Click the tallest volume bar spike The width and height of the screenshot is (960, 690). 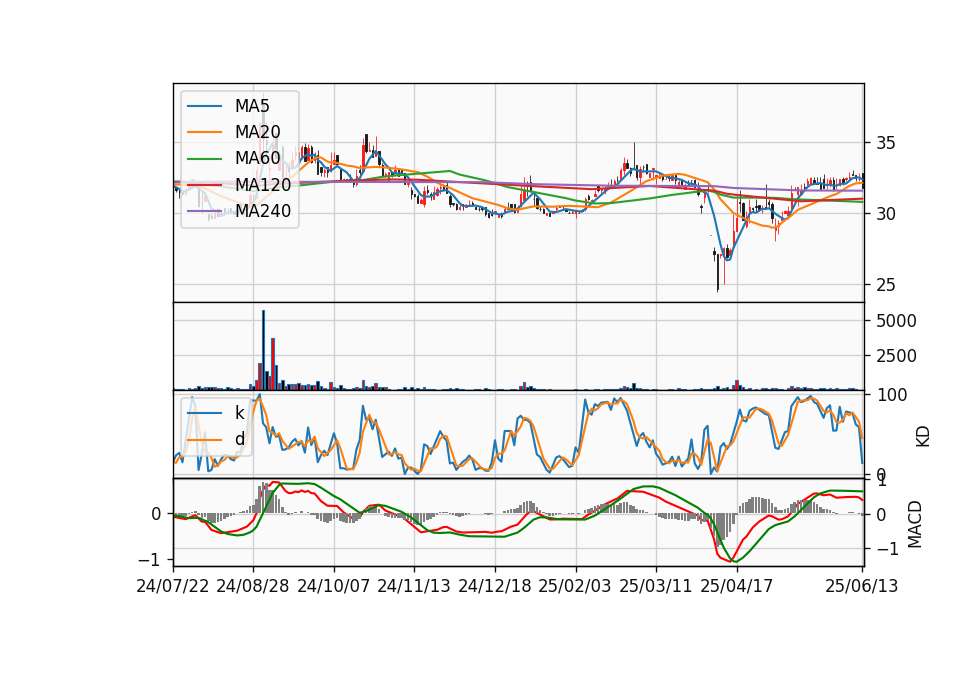263,350
